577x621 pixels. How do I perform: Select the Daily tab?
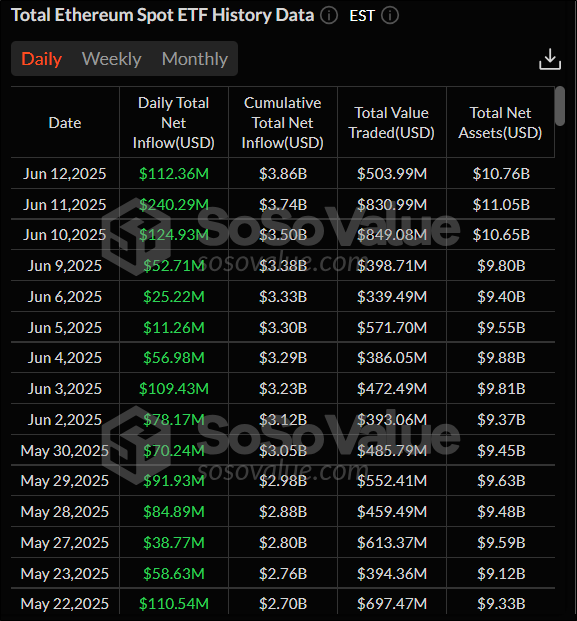42,59
